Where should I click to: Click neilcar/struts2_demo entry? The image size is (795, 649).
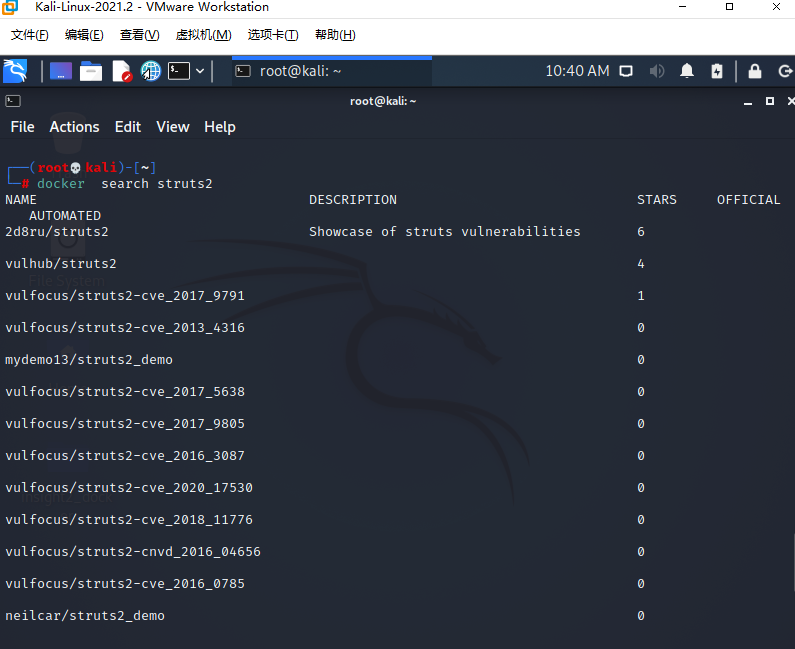pyautogui.click(x=85, y=616)
